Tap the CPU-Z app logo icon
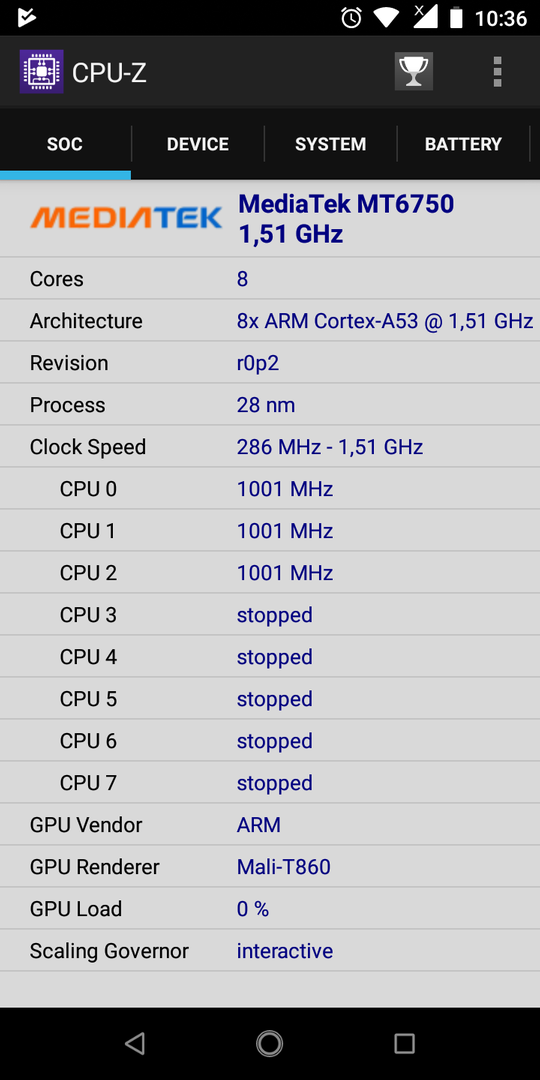The image size is (540, 1080). (41, 72)
